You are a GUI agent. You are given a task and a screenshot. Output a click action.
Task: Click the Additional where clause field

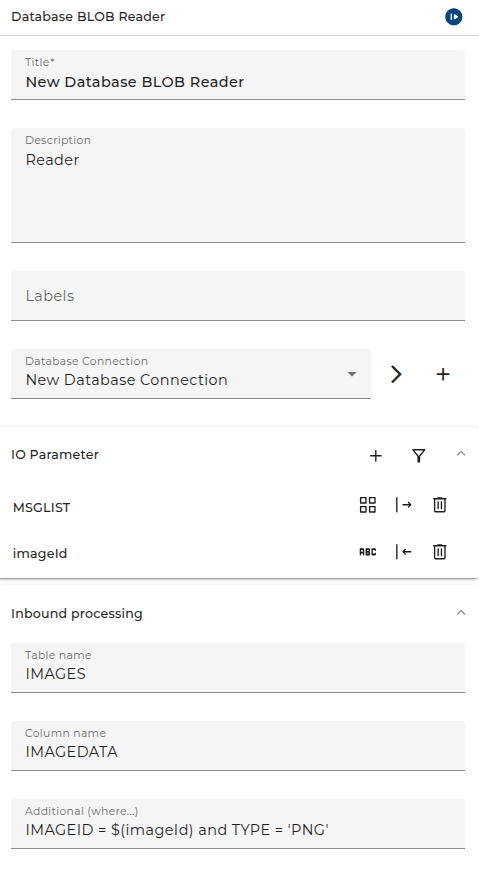pos(238,824)
